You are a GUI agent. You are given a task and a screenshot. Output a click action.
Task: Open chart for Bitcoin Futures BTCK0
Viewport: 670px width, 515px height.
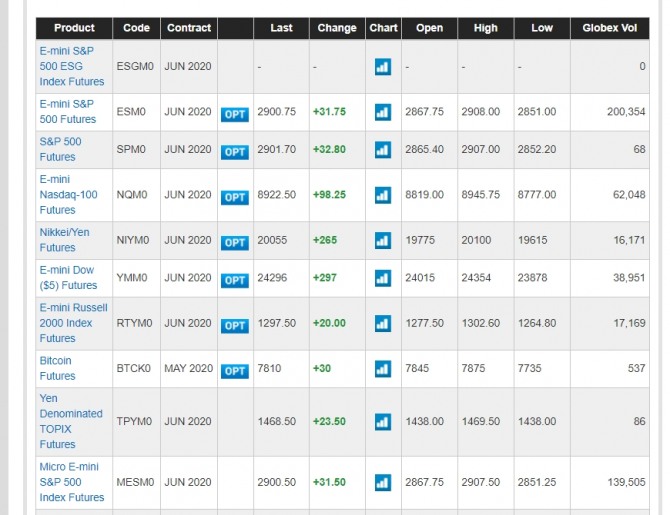382,369
